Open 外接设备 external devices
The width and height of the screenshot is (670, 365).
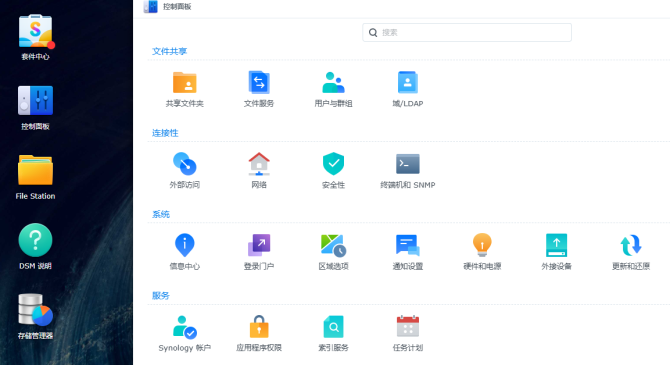(556, 245)
